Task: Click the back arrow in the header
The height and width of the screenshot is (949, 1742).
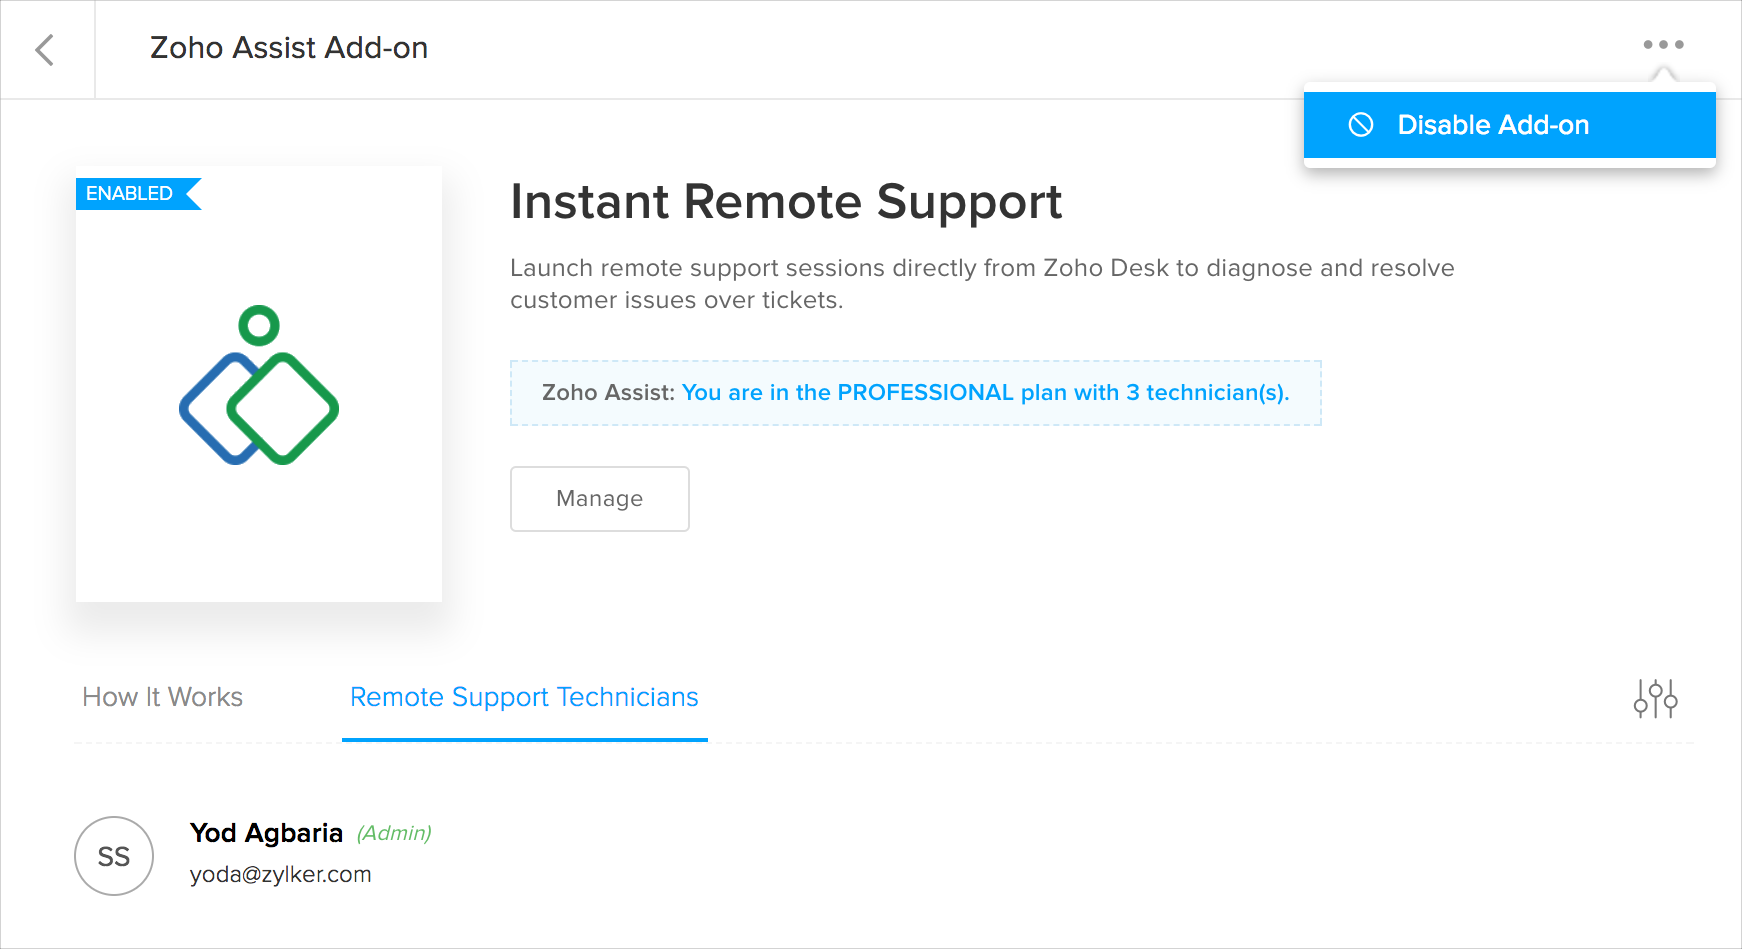Action: click(x=45, y=50)
